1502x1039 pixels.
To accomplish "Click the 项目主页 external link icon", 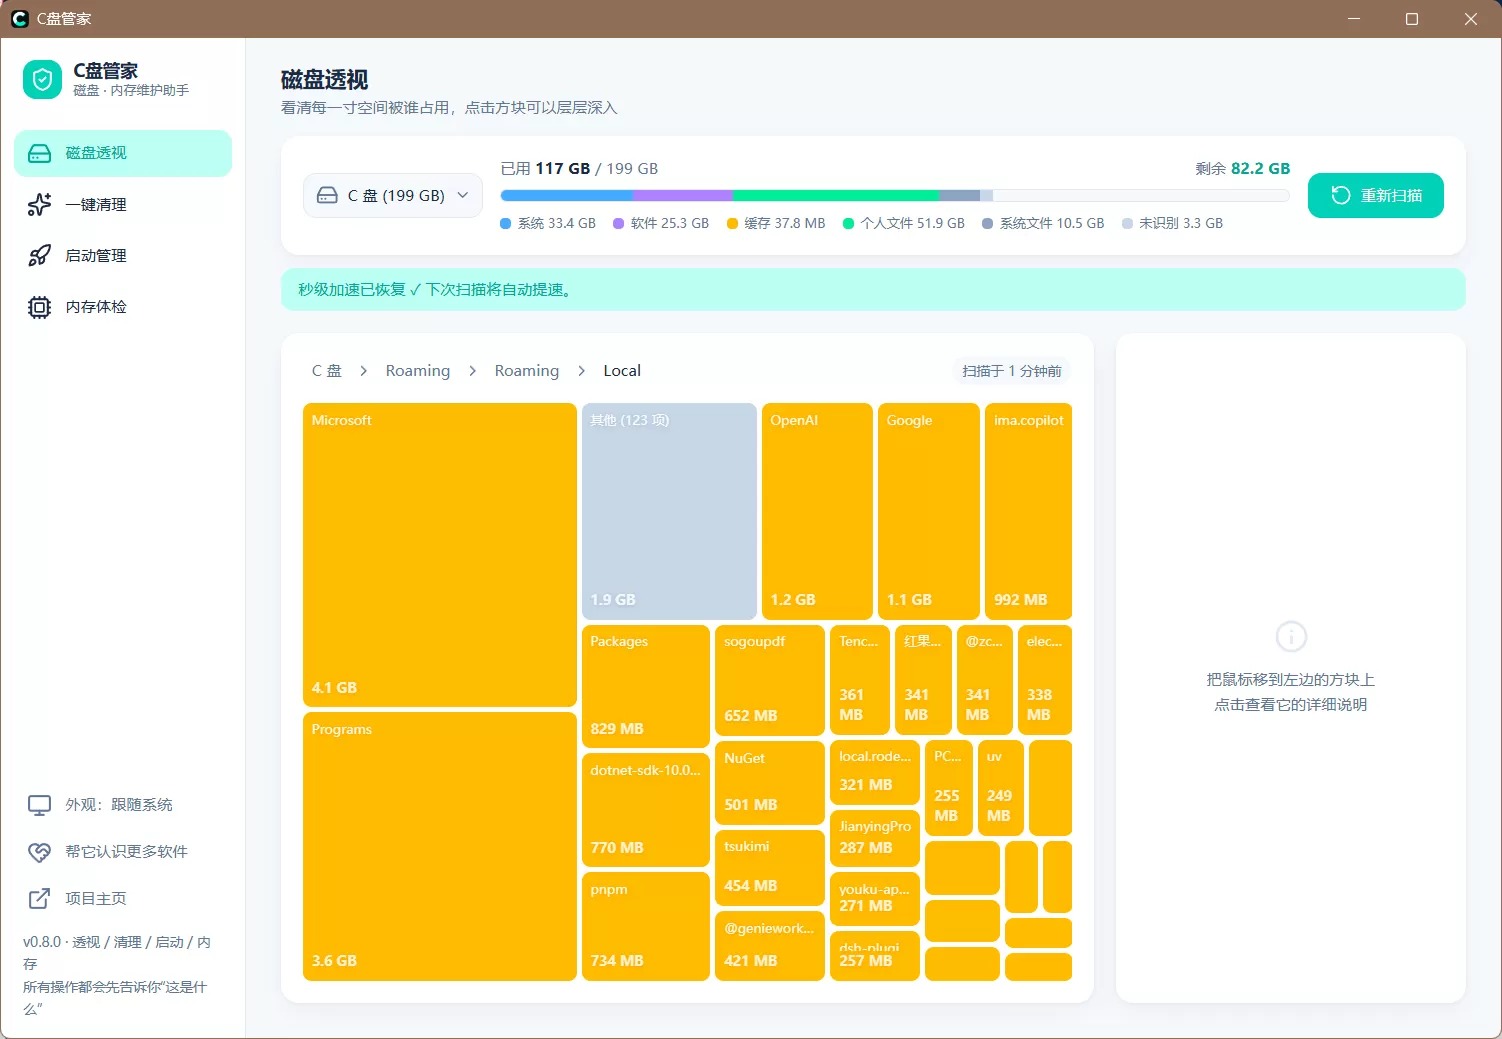I will point(39,899).
